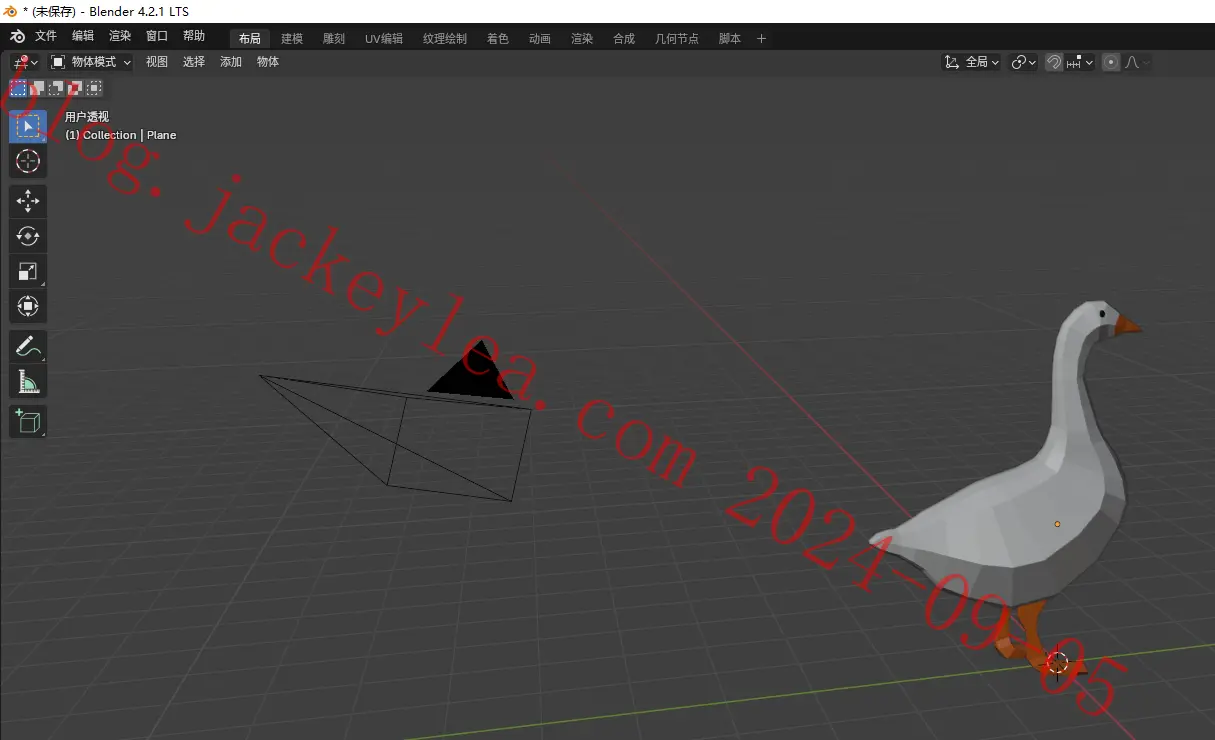Select the Cursor tool in the toolbar
Viewport: 1215px width, 740px height.
pos(28,161)
